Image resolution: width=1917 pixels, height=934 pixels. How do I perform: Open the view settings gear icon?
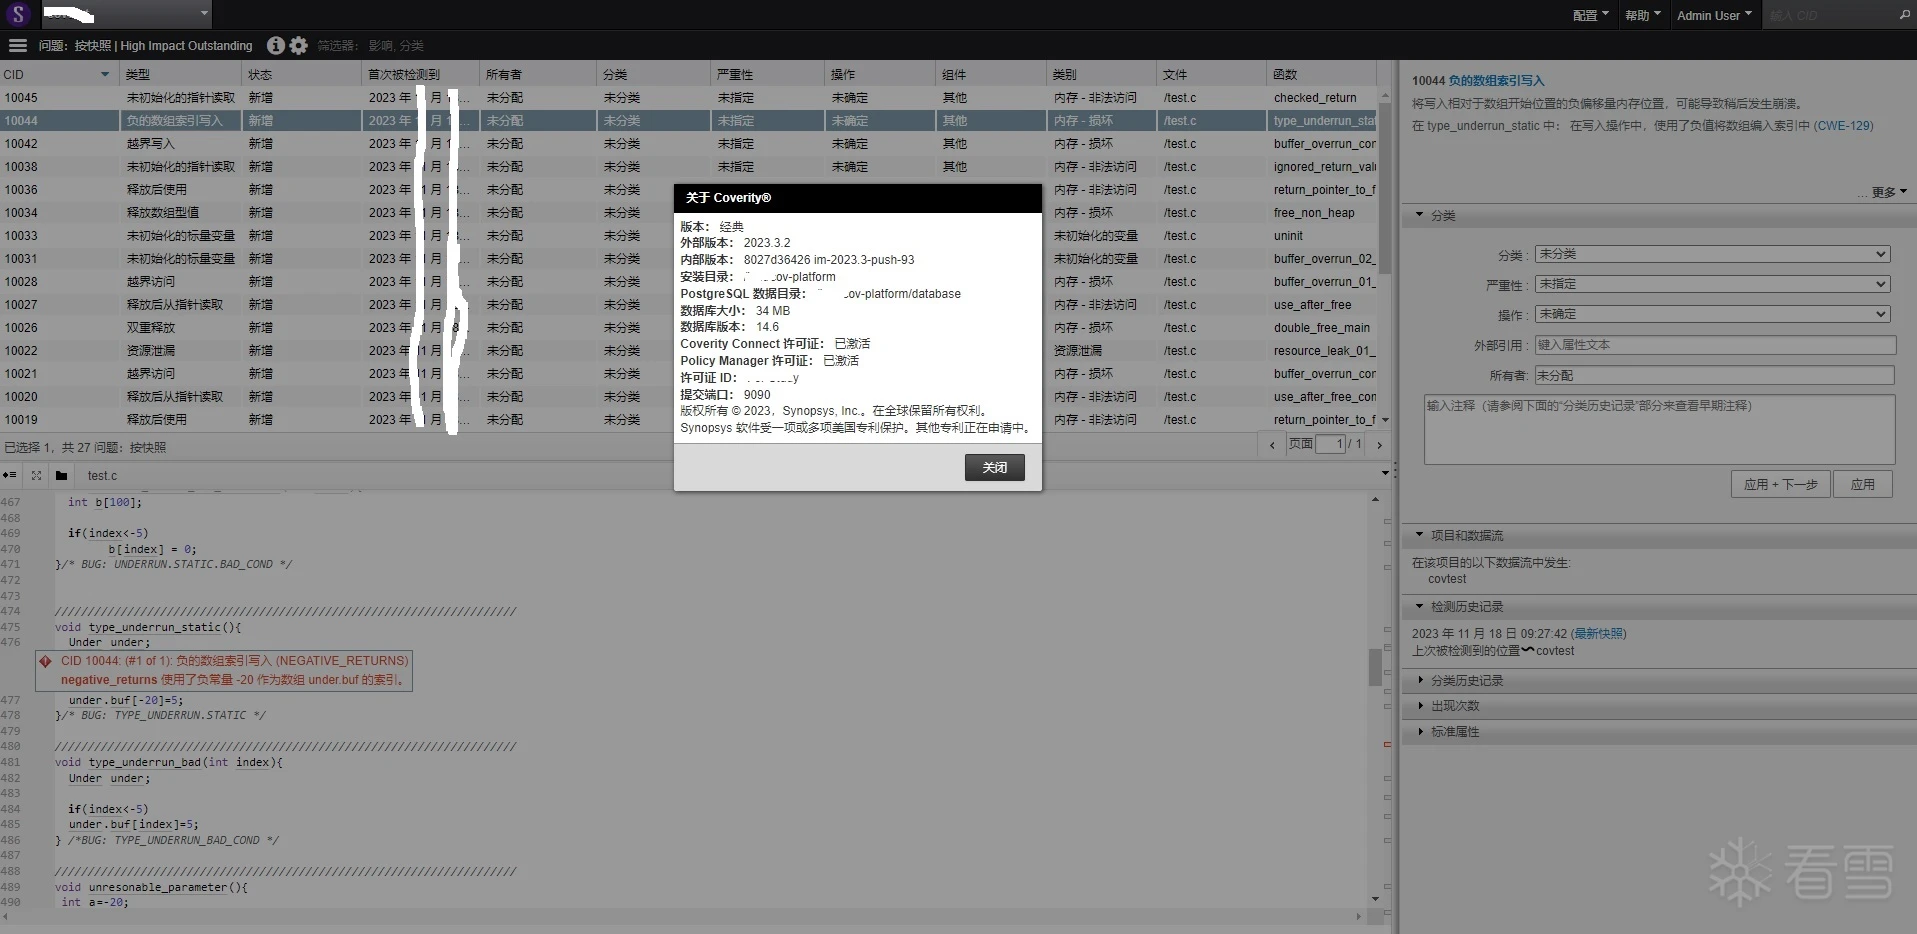(299, 45)
